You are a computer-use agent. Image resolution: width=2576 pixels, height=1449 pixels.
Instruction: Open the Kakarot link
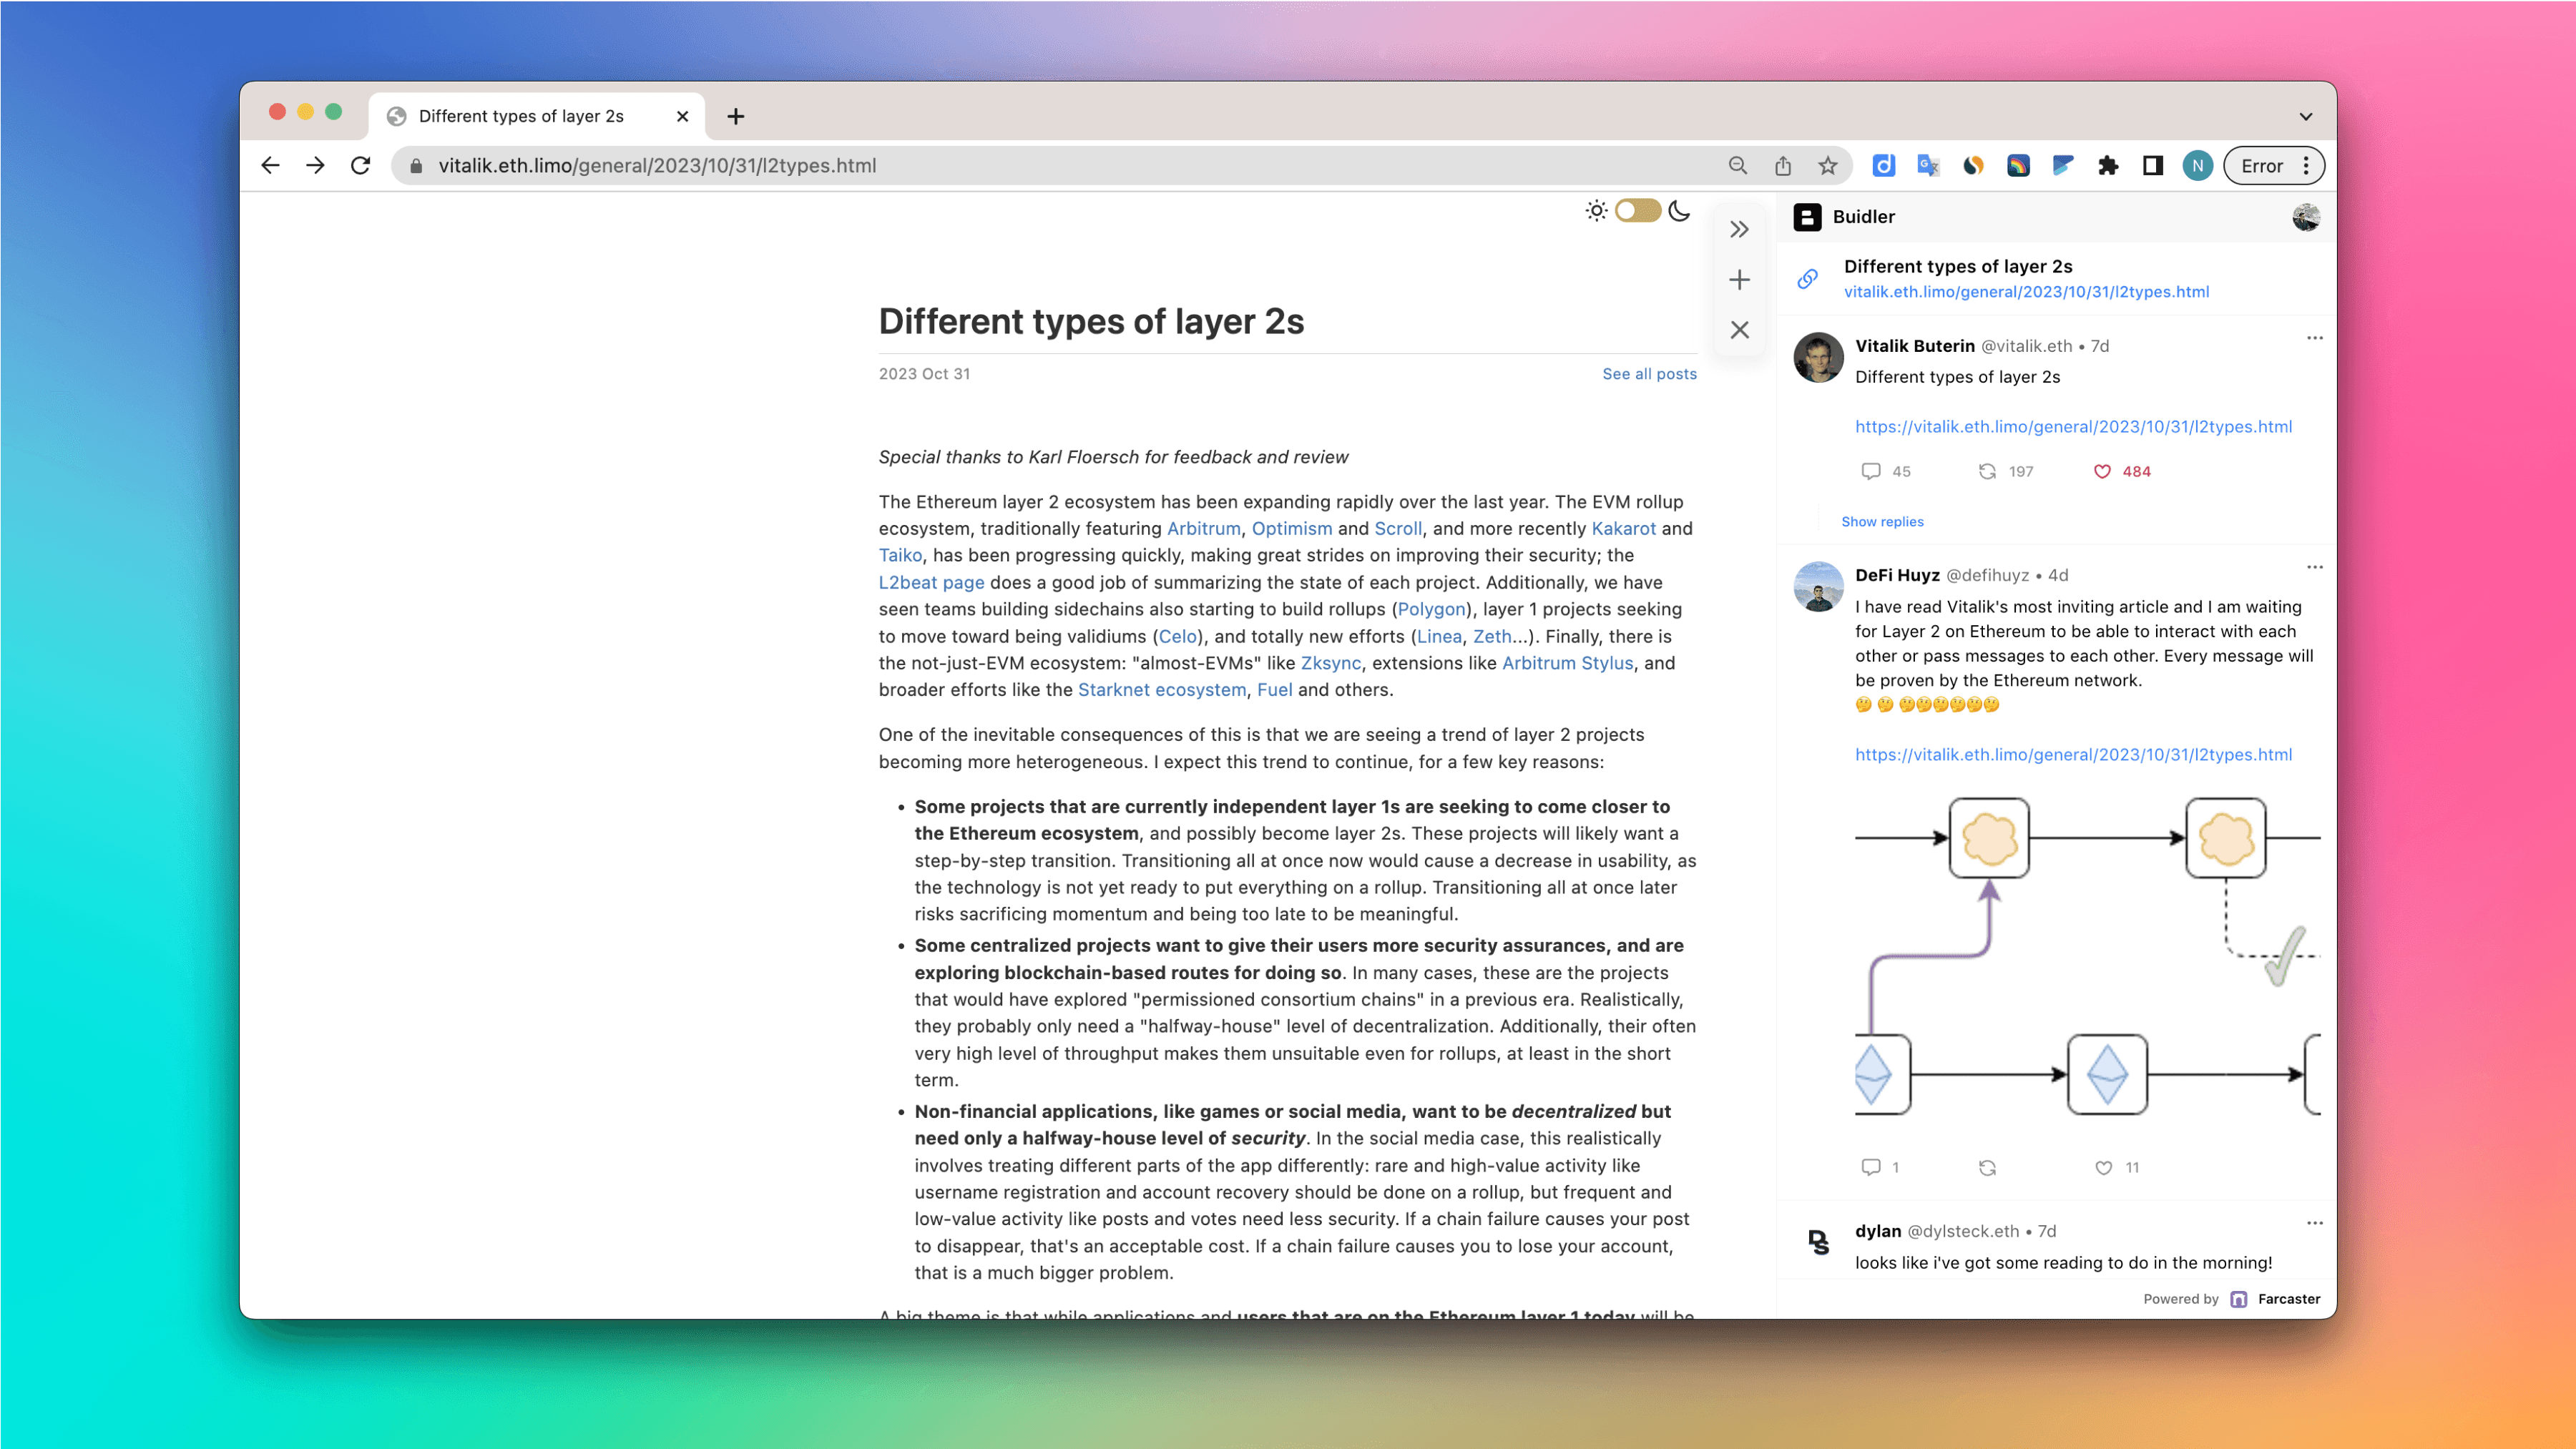pyautogui.click(x=1623, y=529)
